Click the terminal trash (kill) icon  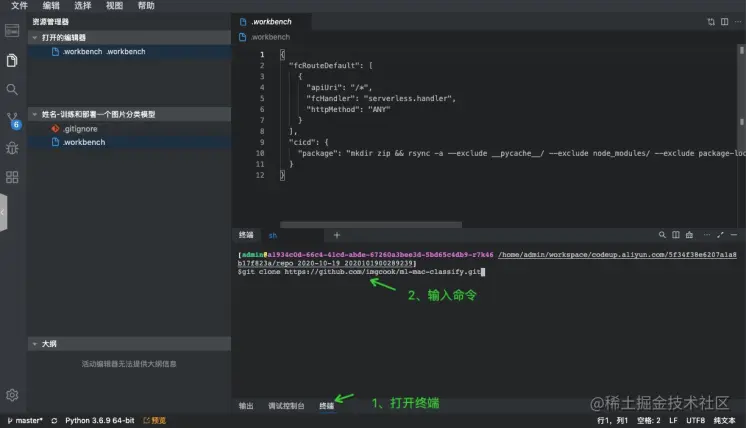click(689, 235)
